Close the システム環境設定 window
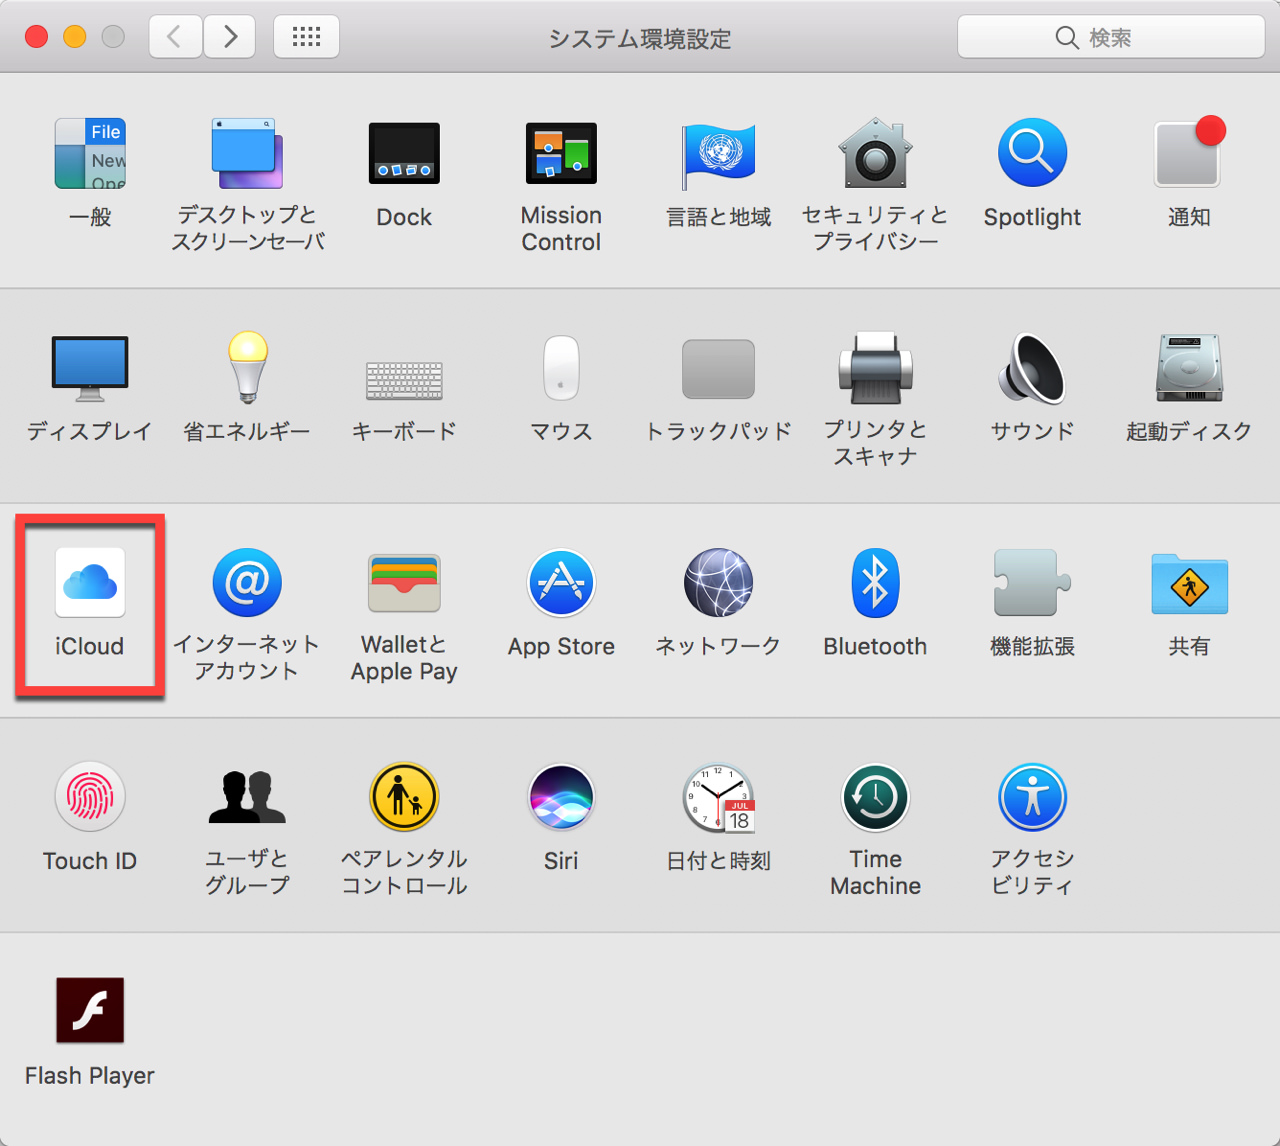This screenshot has width=1280, height=1146. point(36,37)
